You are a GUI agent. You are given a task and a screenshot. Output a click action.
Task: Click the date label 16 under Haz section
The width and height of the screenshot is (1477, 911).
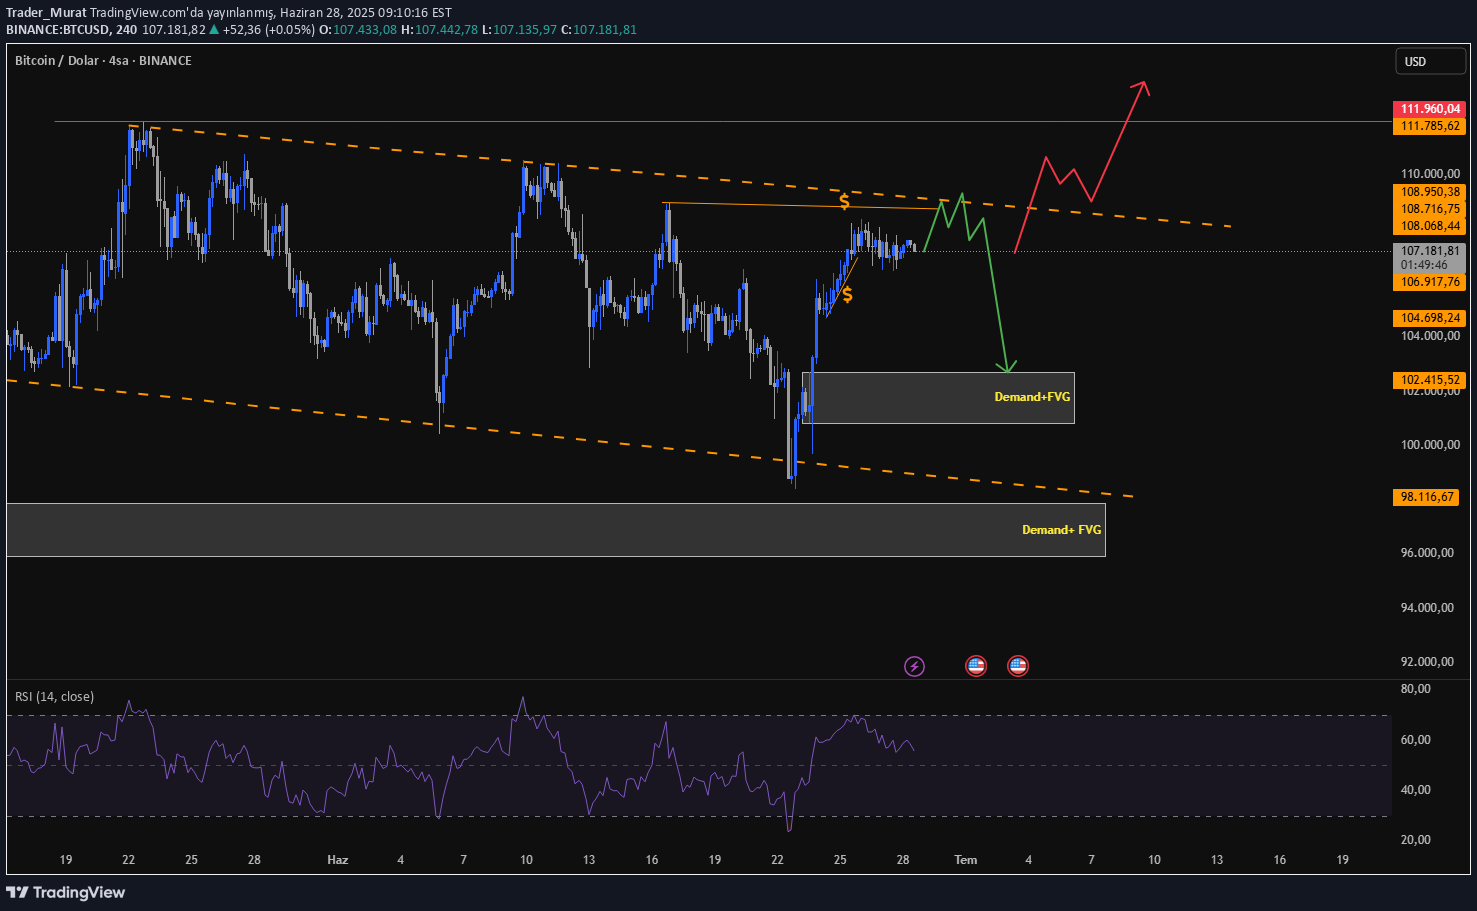652,860
